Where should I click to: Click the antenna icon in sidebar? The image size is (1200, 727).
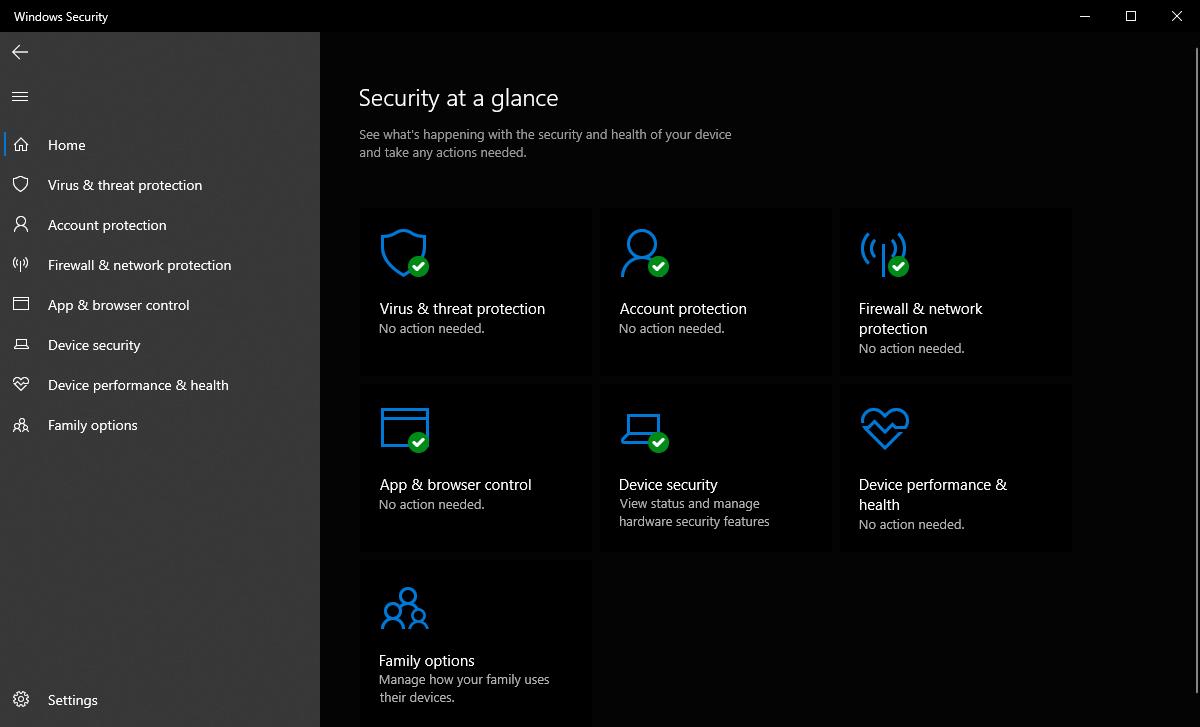(21, 265)
